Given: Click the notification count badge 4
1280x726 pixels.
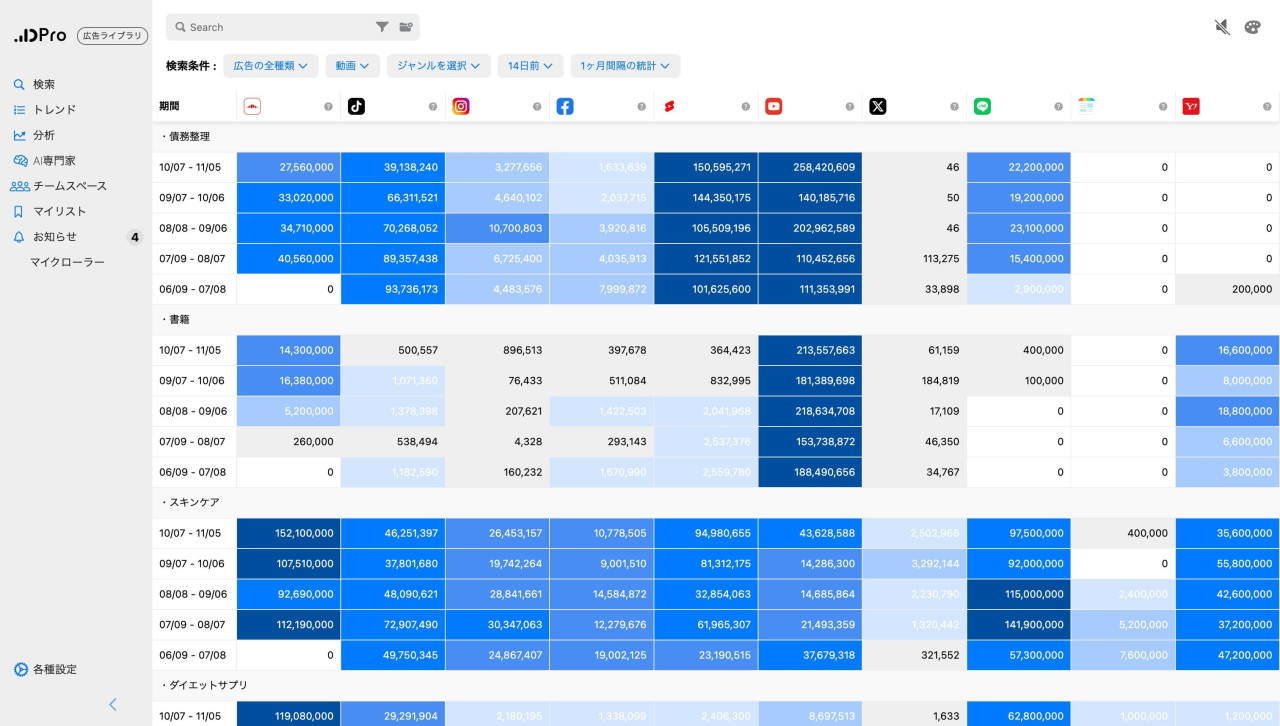Looking at the screenshot, I should [135, 237].
